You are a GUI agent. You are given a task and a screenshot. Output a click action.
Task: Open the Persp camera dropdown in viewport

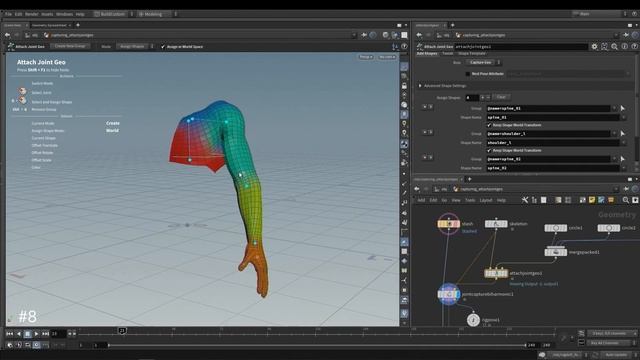click(x=366, y=57)
